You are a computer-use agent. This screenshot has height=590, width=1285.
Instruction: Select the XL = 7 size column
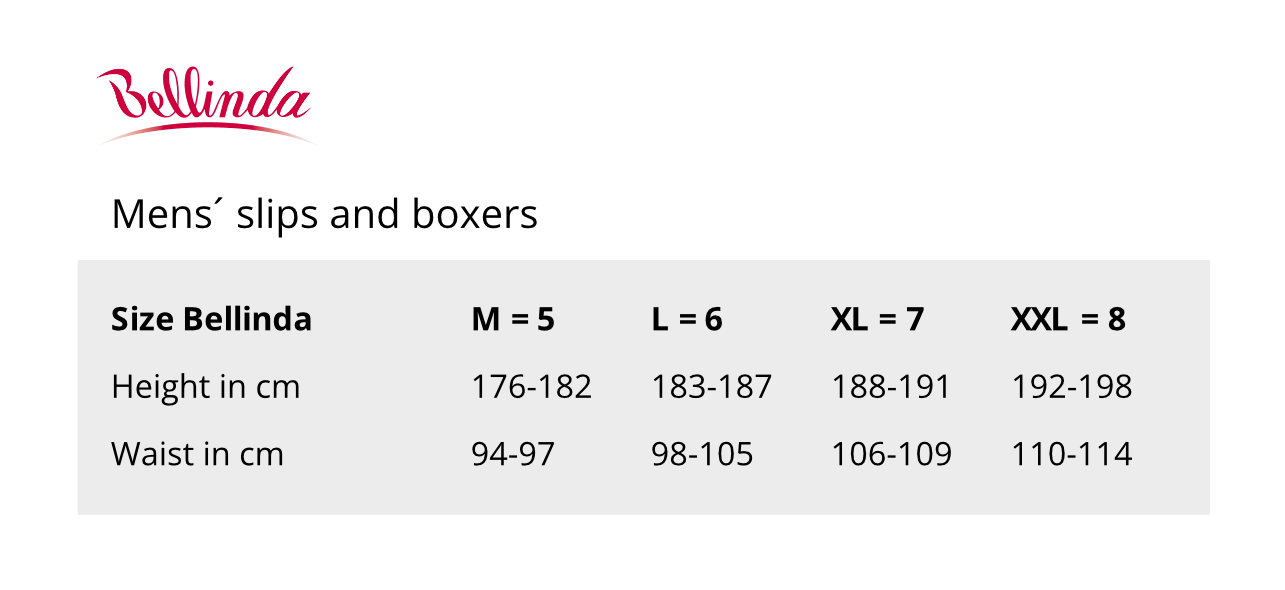[877, 319]
